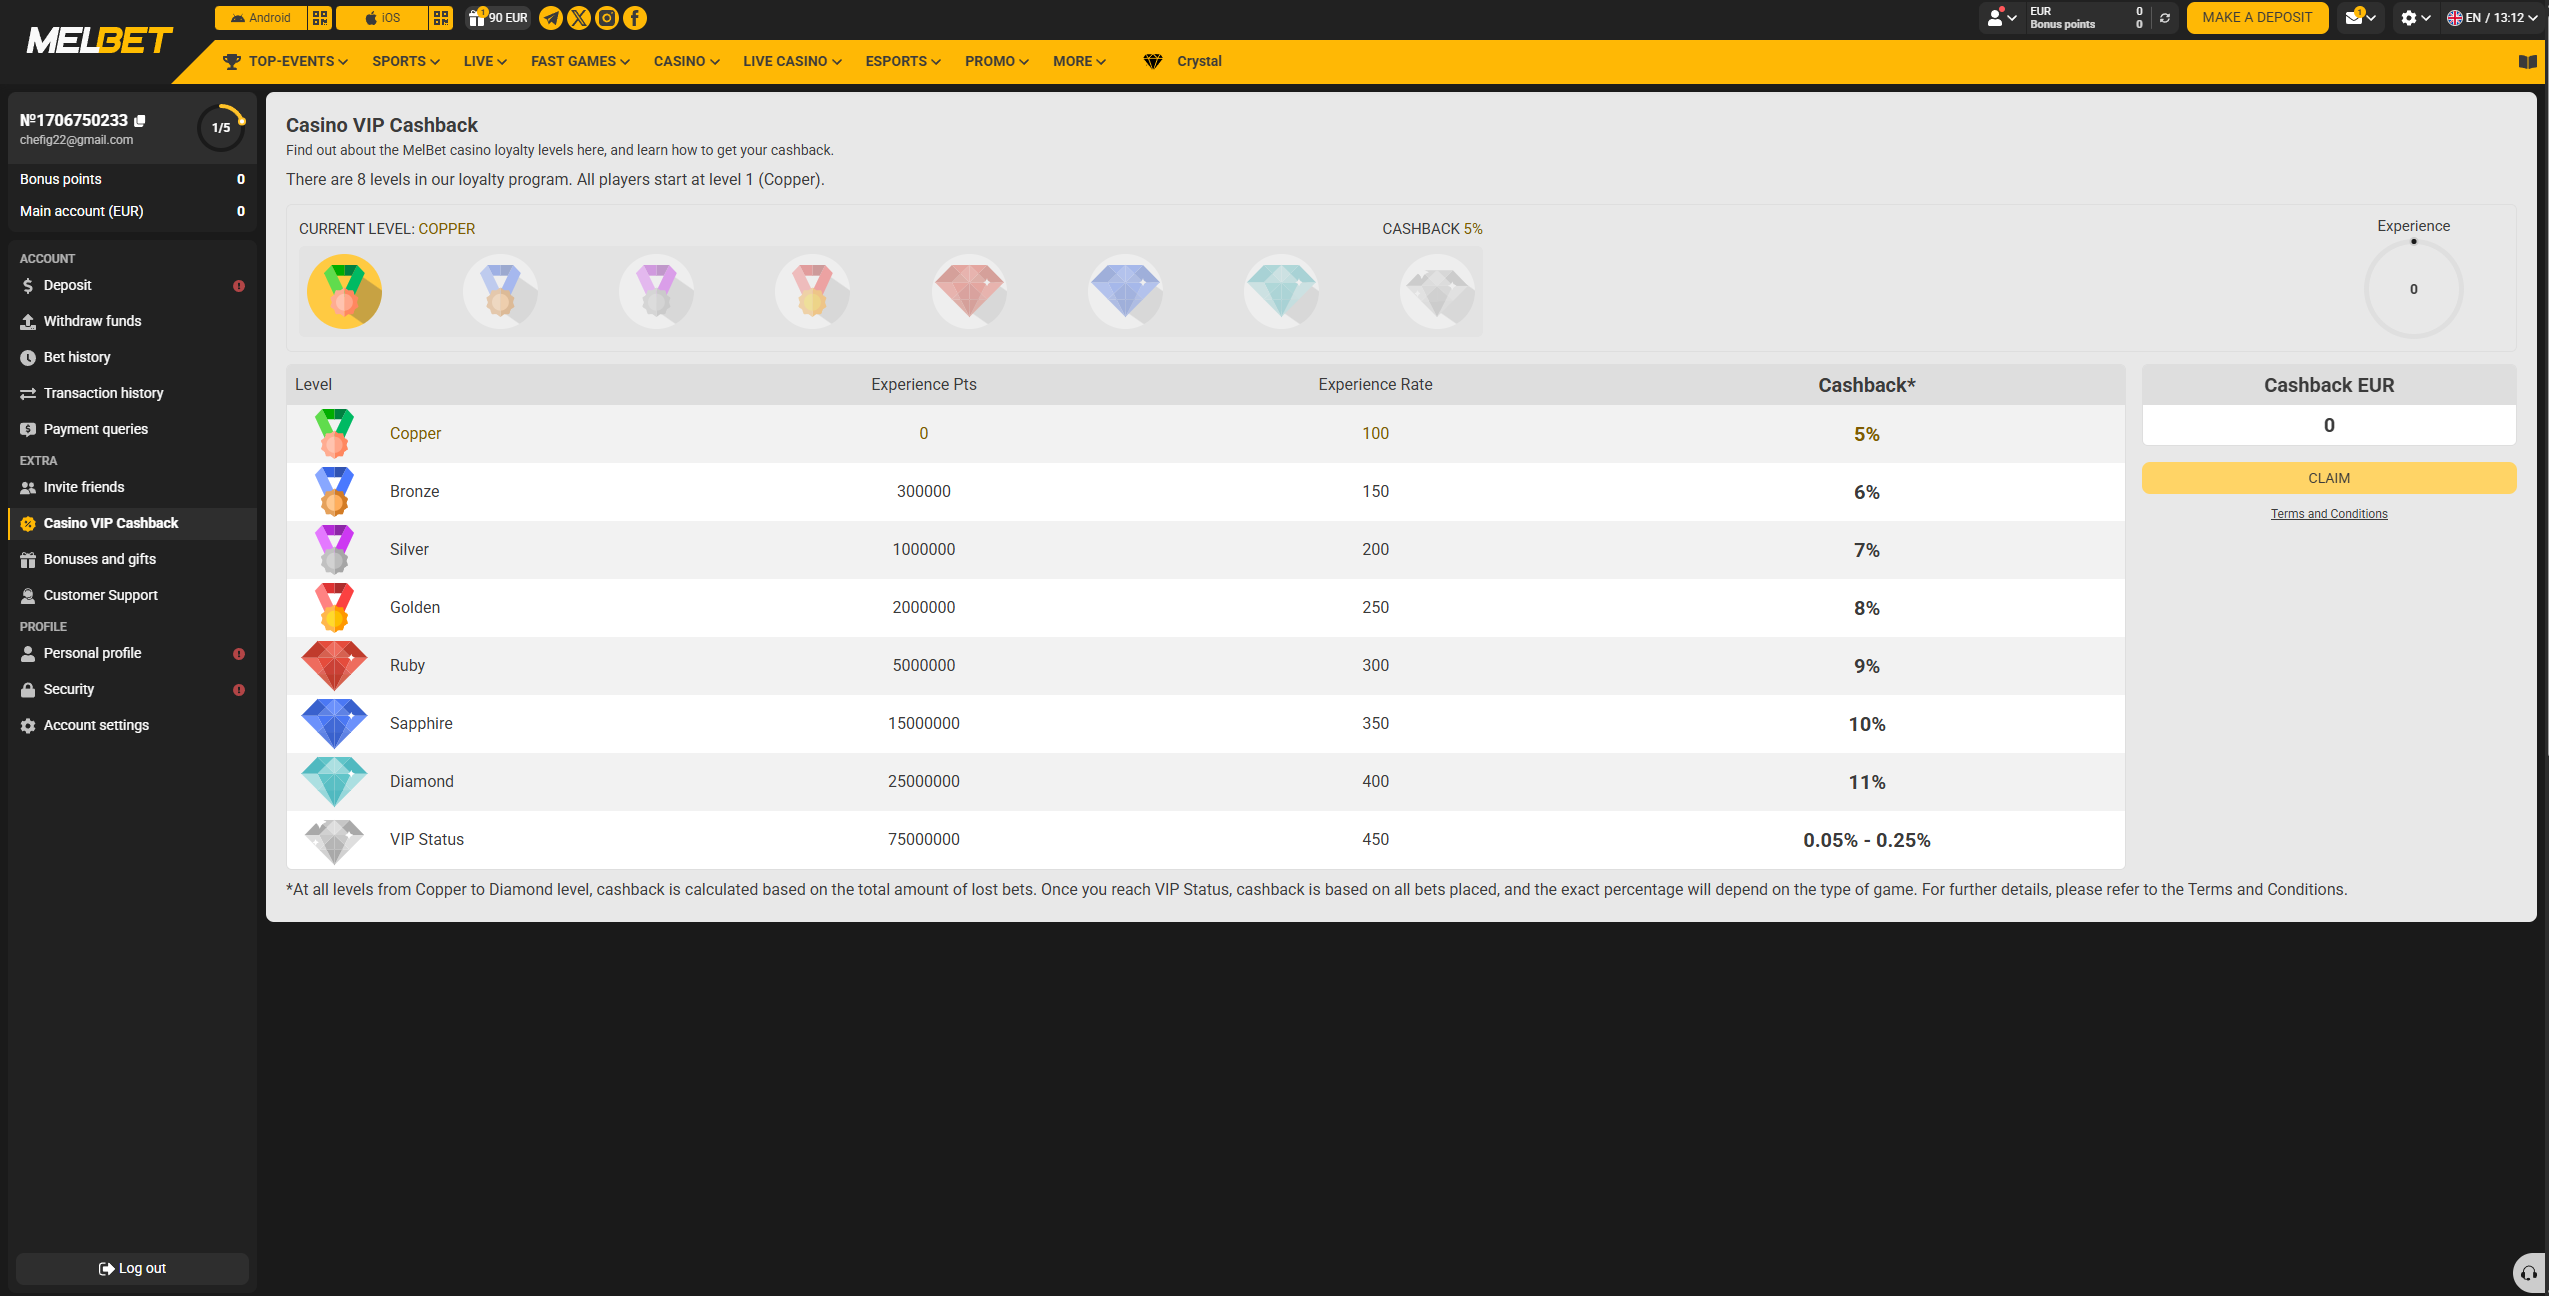This screenshot has width=2549, height=1296.
Task: Open Casino VIP Cashback in the sidebar
Action: (132, 524)
